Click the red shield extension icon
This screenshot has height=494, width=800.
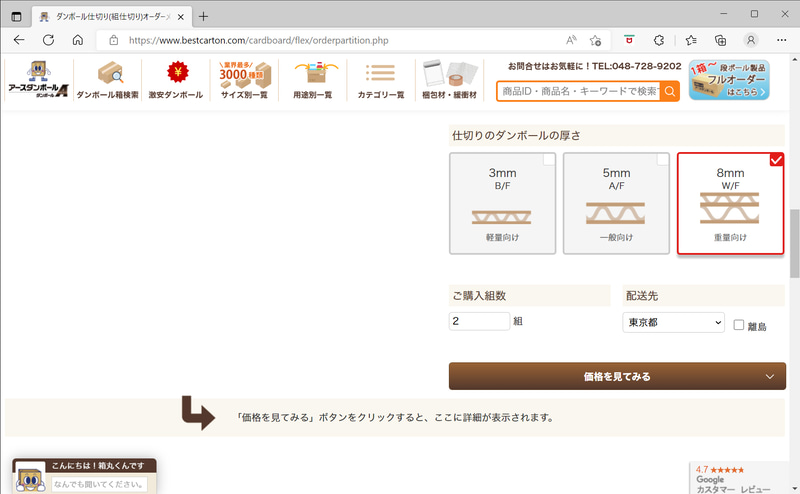(629, 40)
